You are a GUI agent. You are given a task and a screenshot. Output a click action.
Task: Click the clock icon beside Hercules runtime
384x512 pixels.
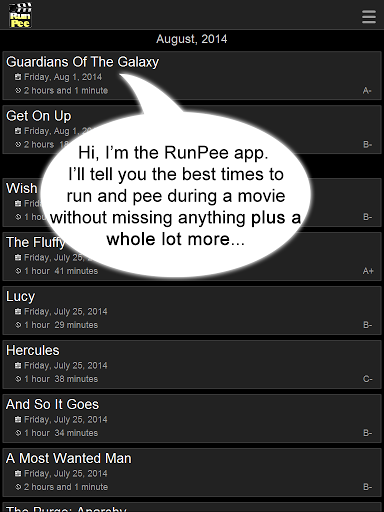pyautogui.click(x=18, y=379)
